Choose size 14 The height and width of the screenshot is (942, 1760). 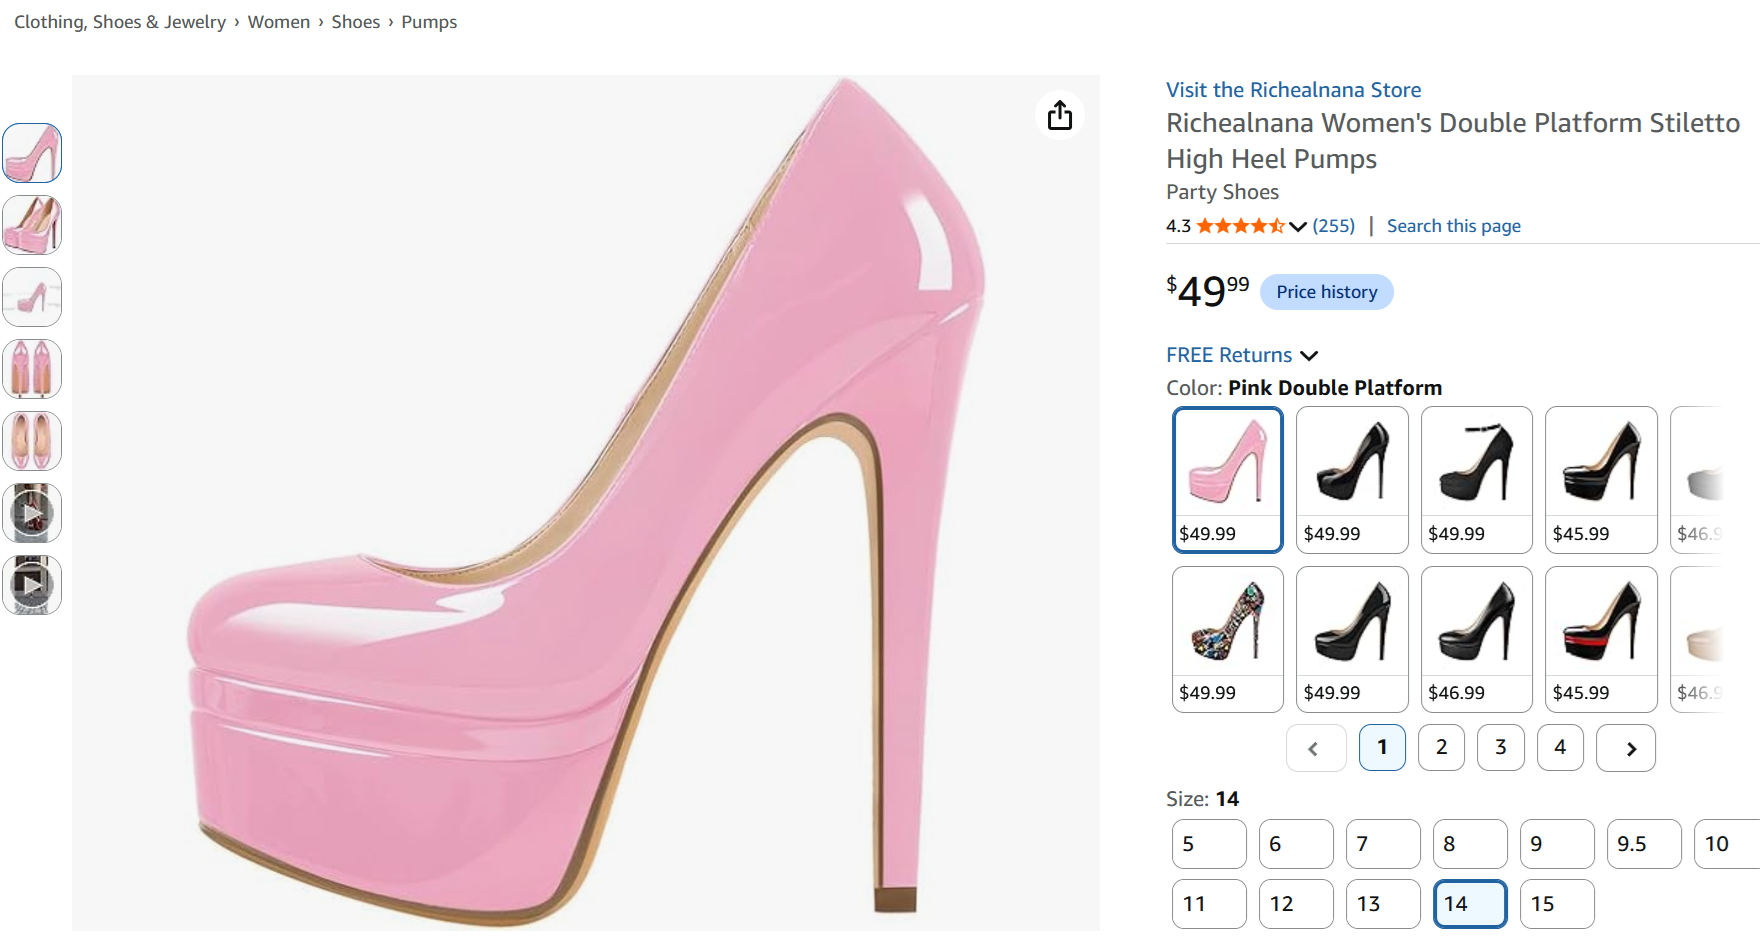1471,904
